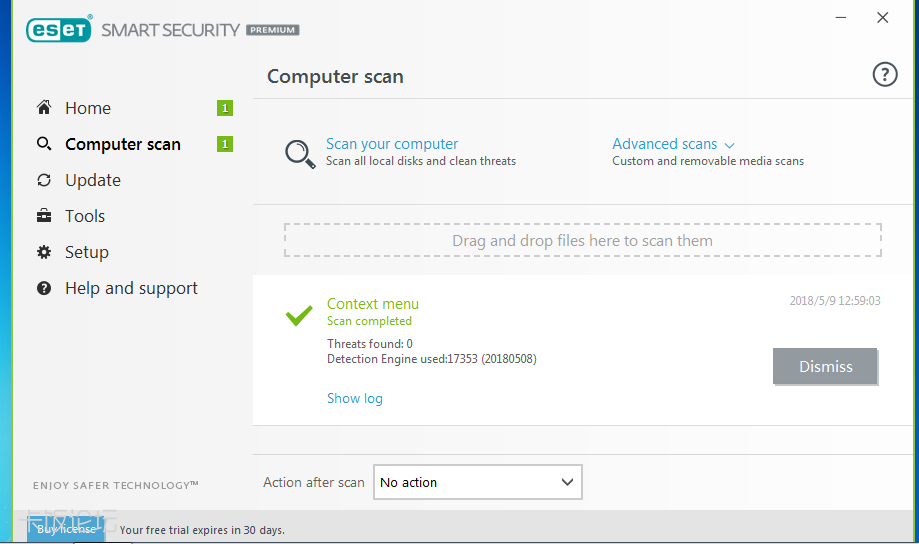The height and width of the screenshot is (544, 919).
Task: Open the Update section
Action: [93, 180]
